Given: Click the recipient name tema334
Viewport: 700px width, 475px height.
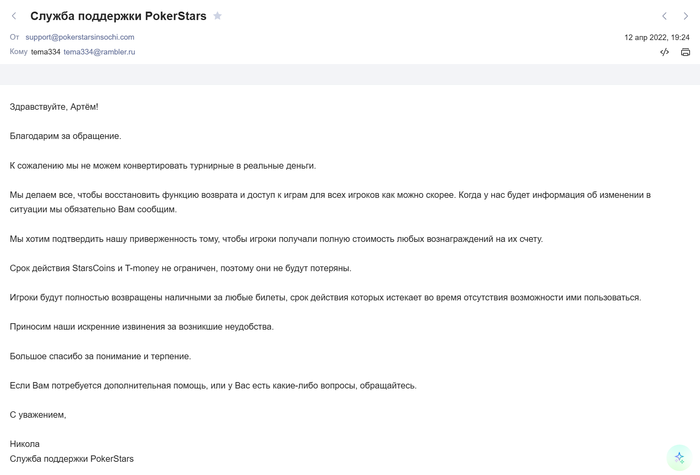Looking at the screenshot, I should [45, 52].
